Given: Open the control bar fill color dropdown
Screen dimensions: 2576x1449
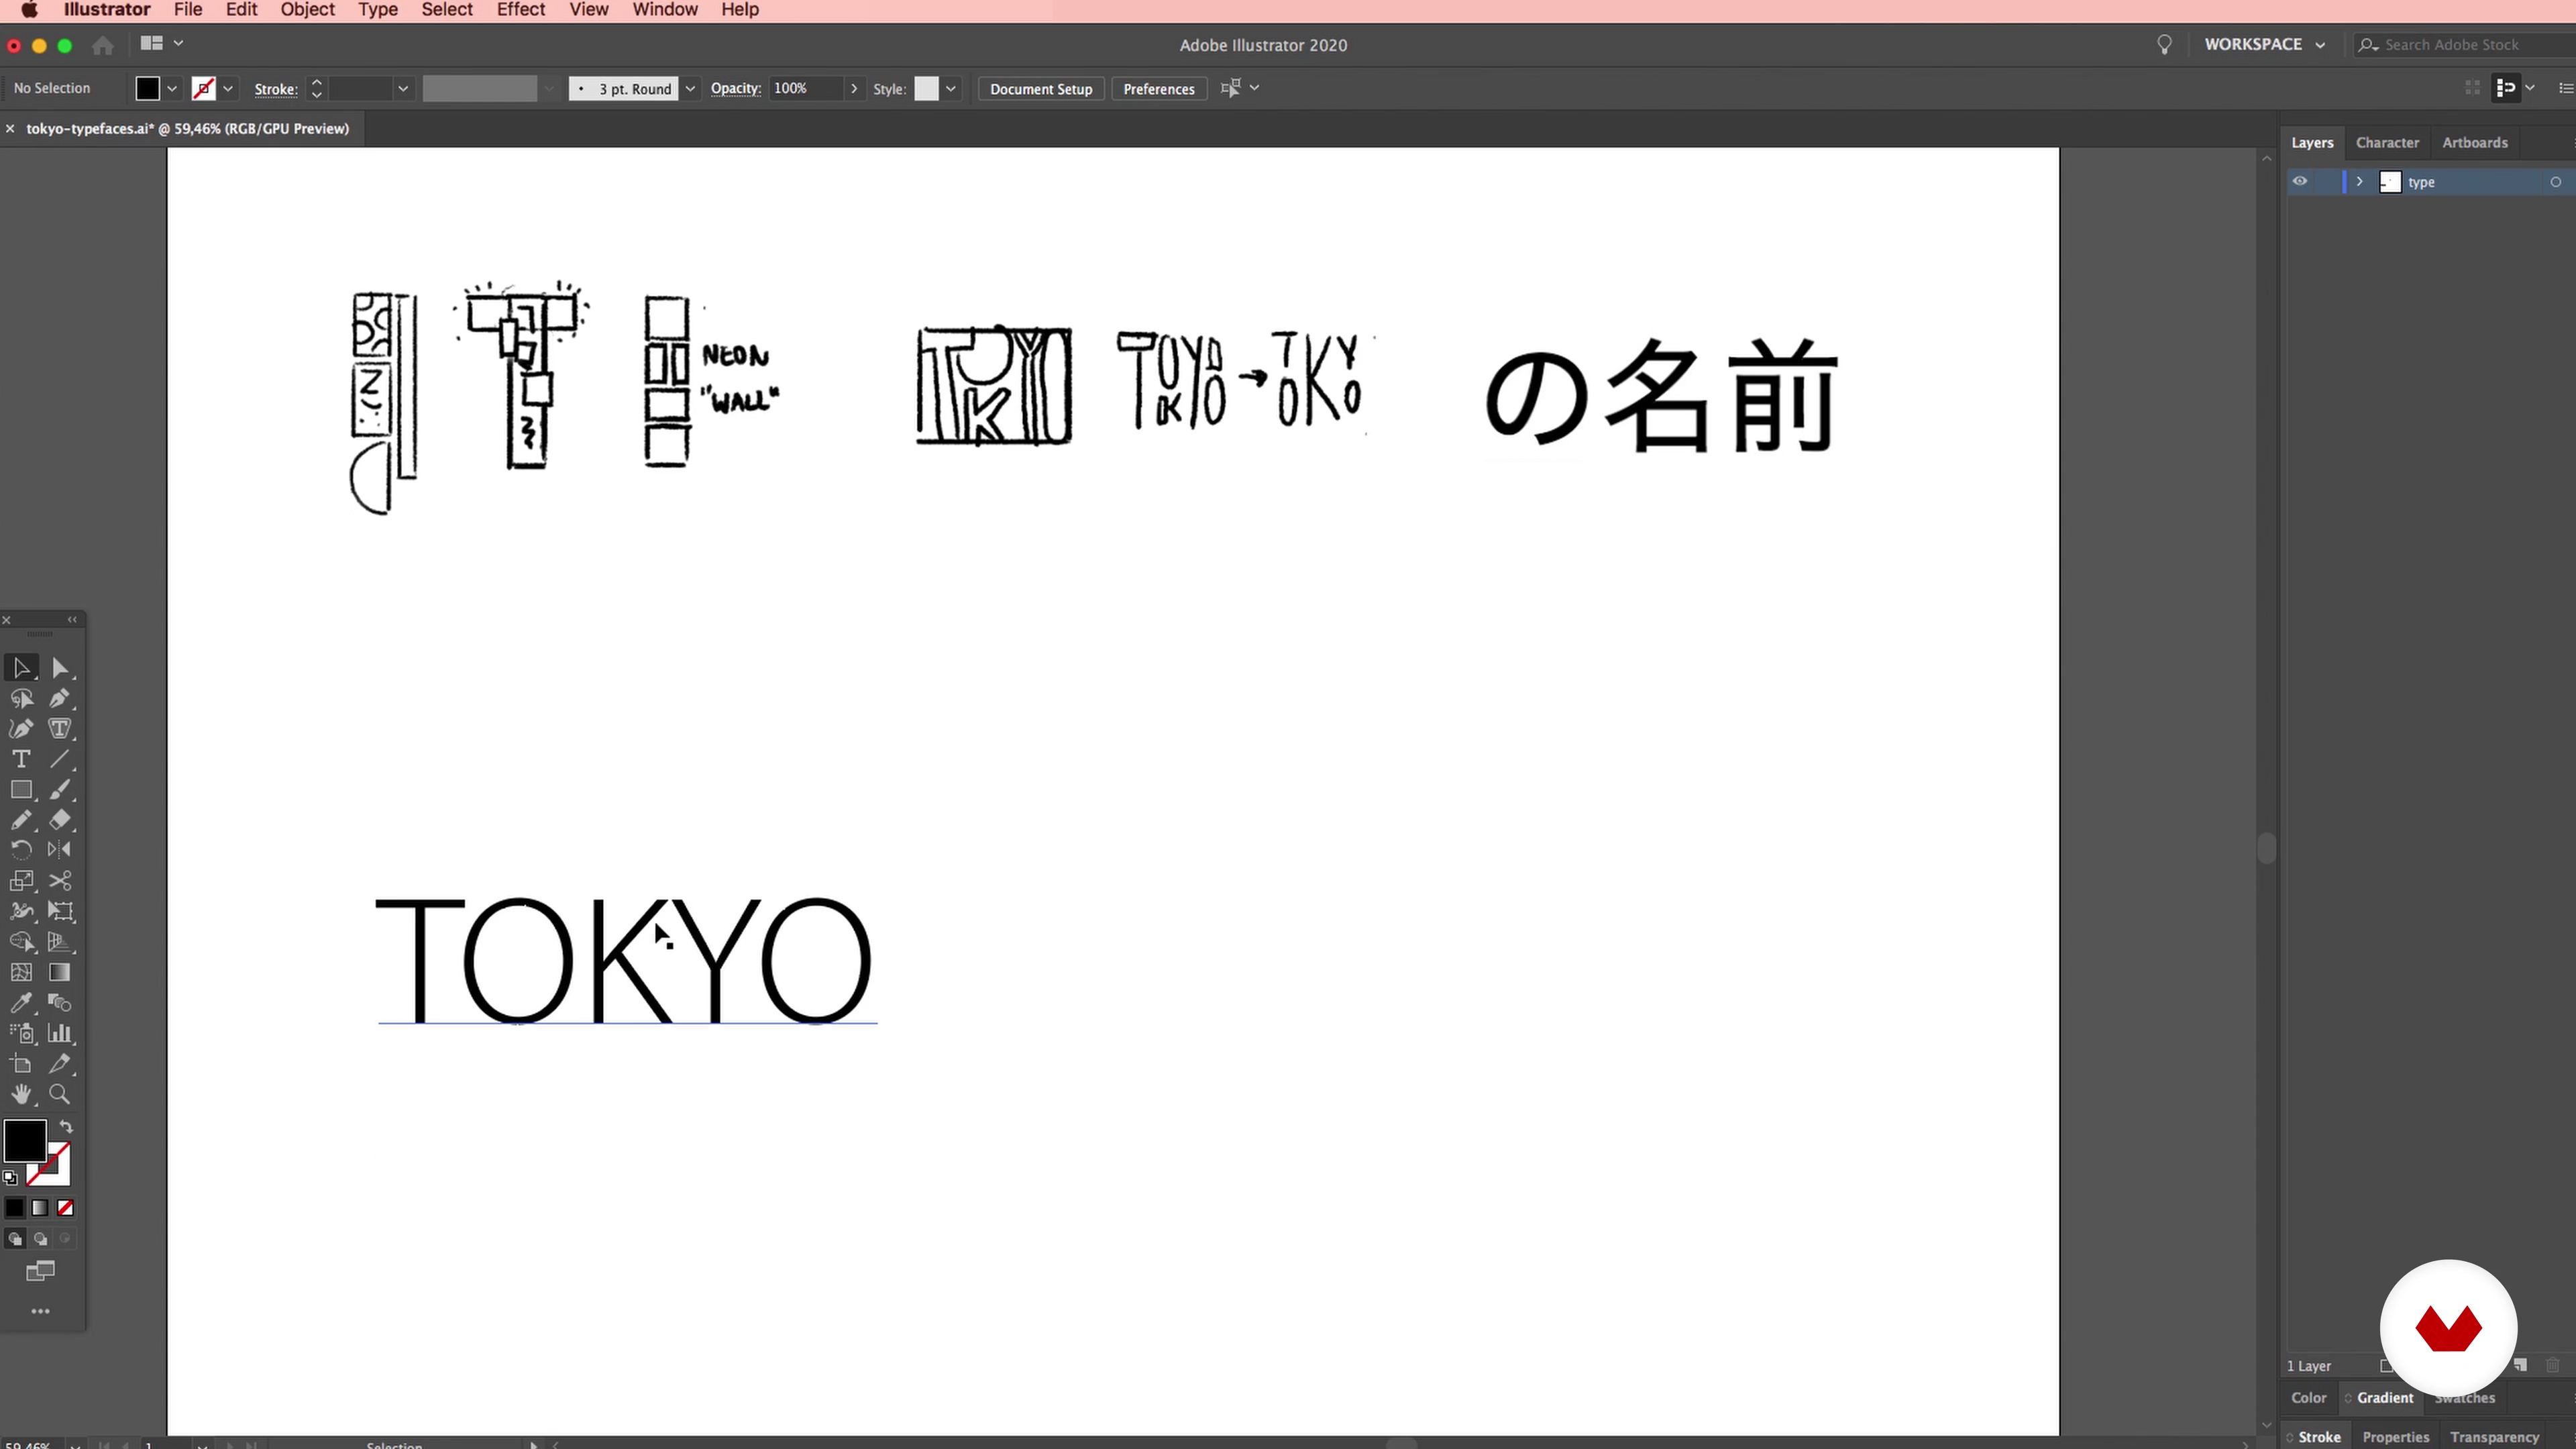Looking at the screenshot, I should pos(172,88).
